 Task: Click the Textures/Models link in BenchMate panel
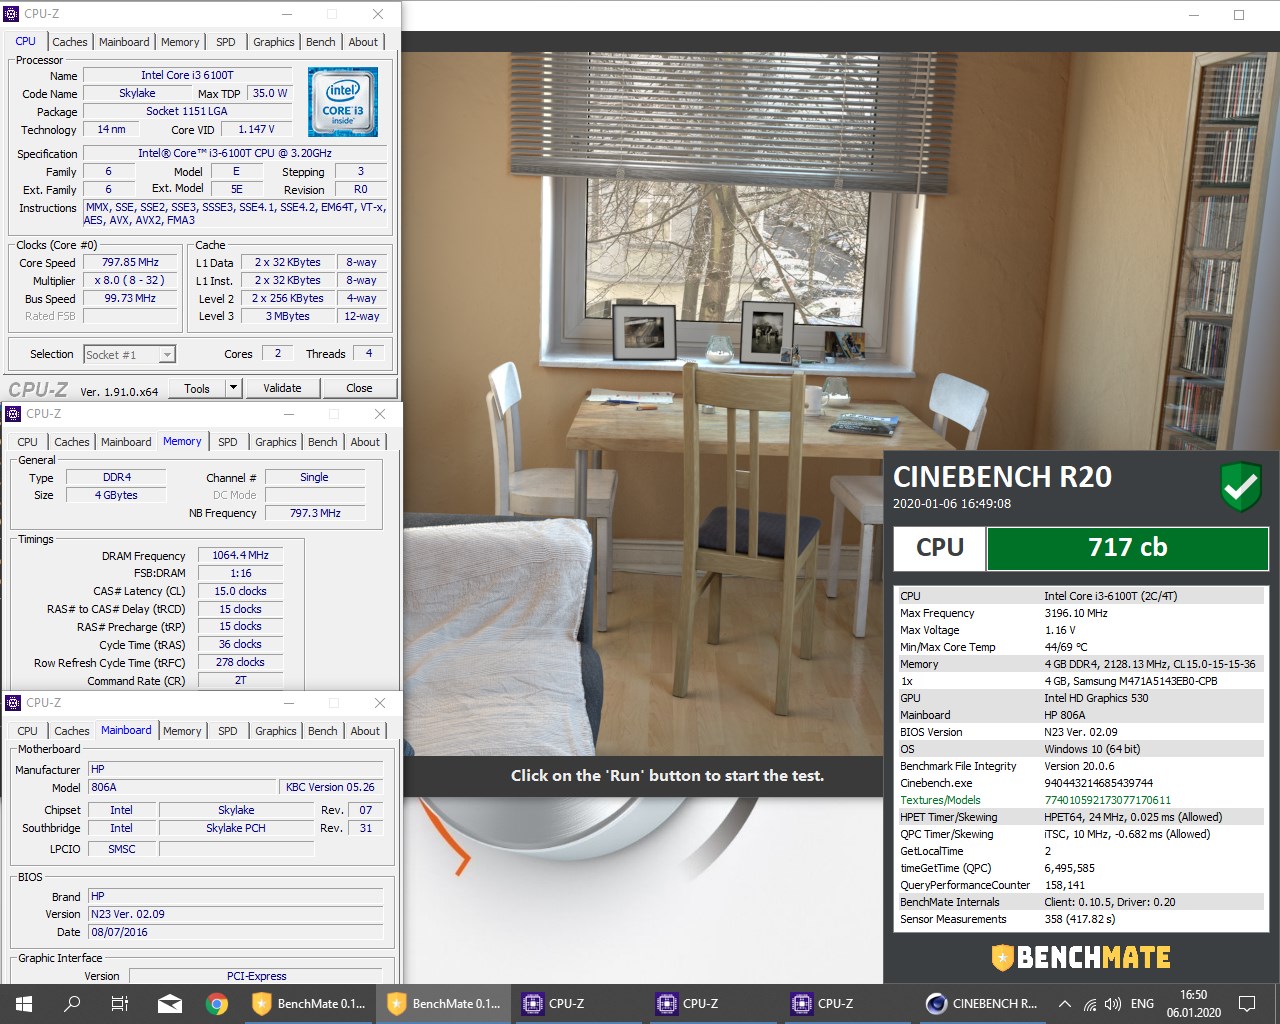(x=940, y=800)
